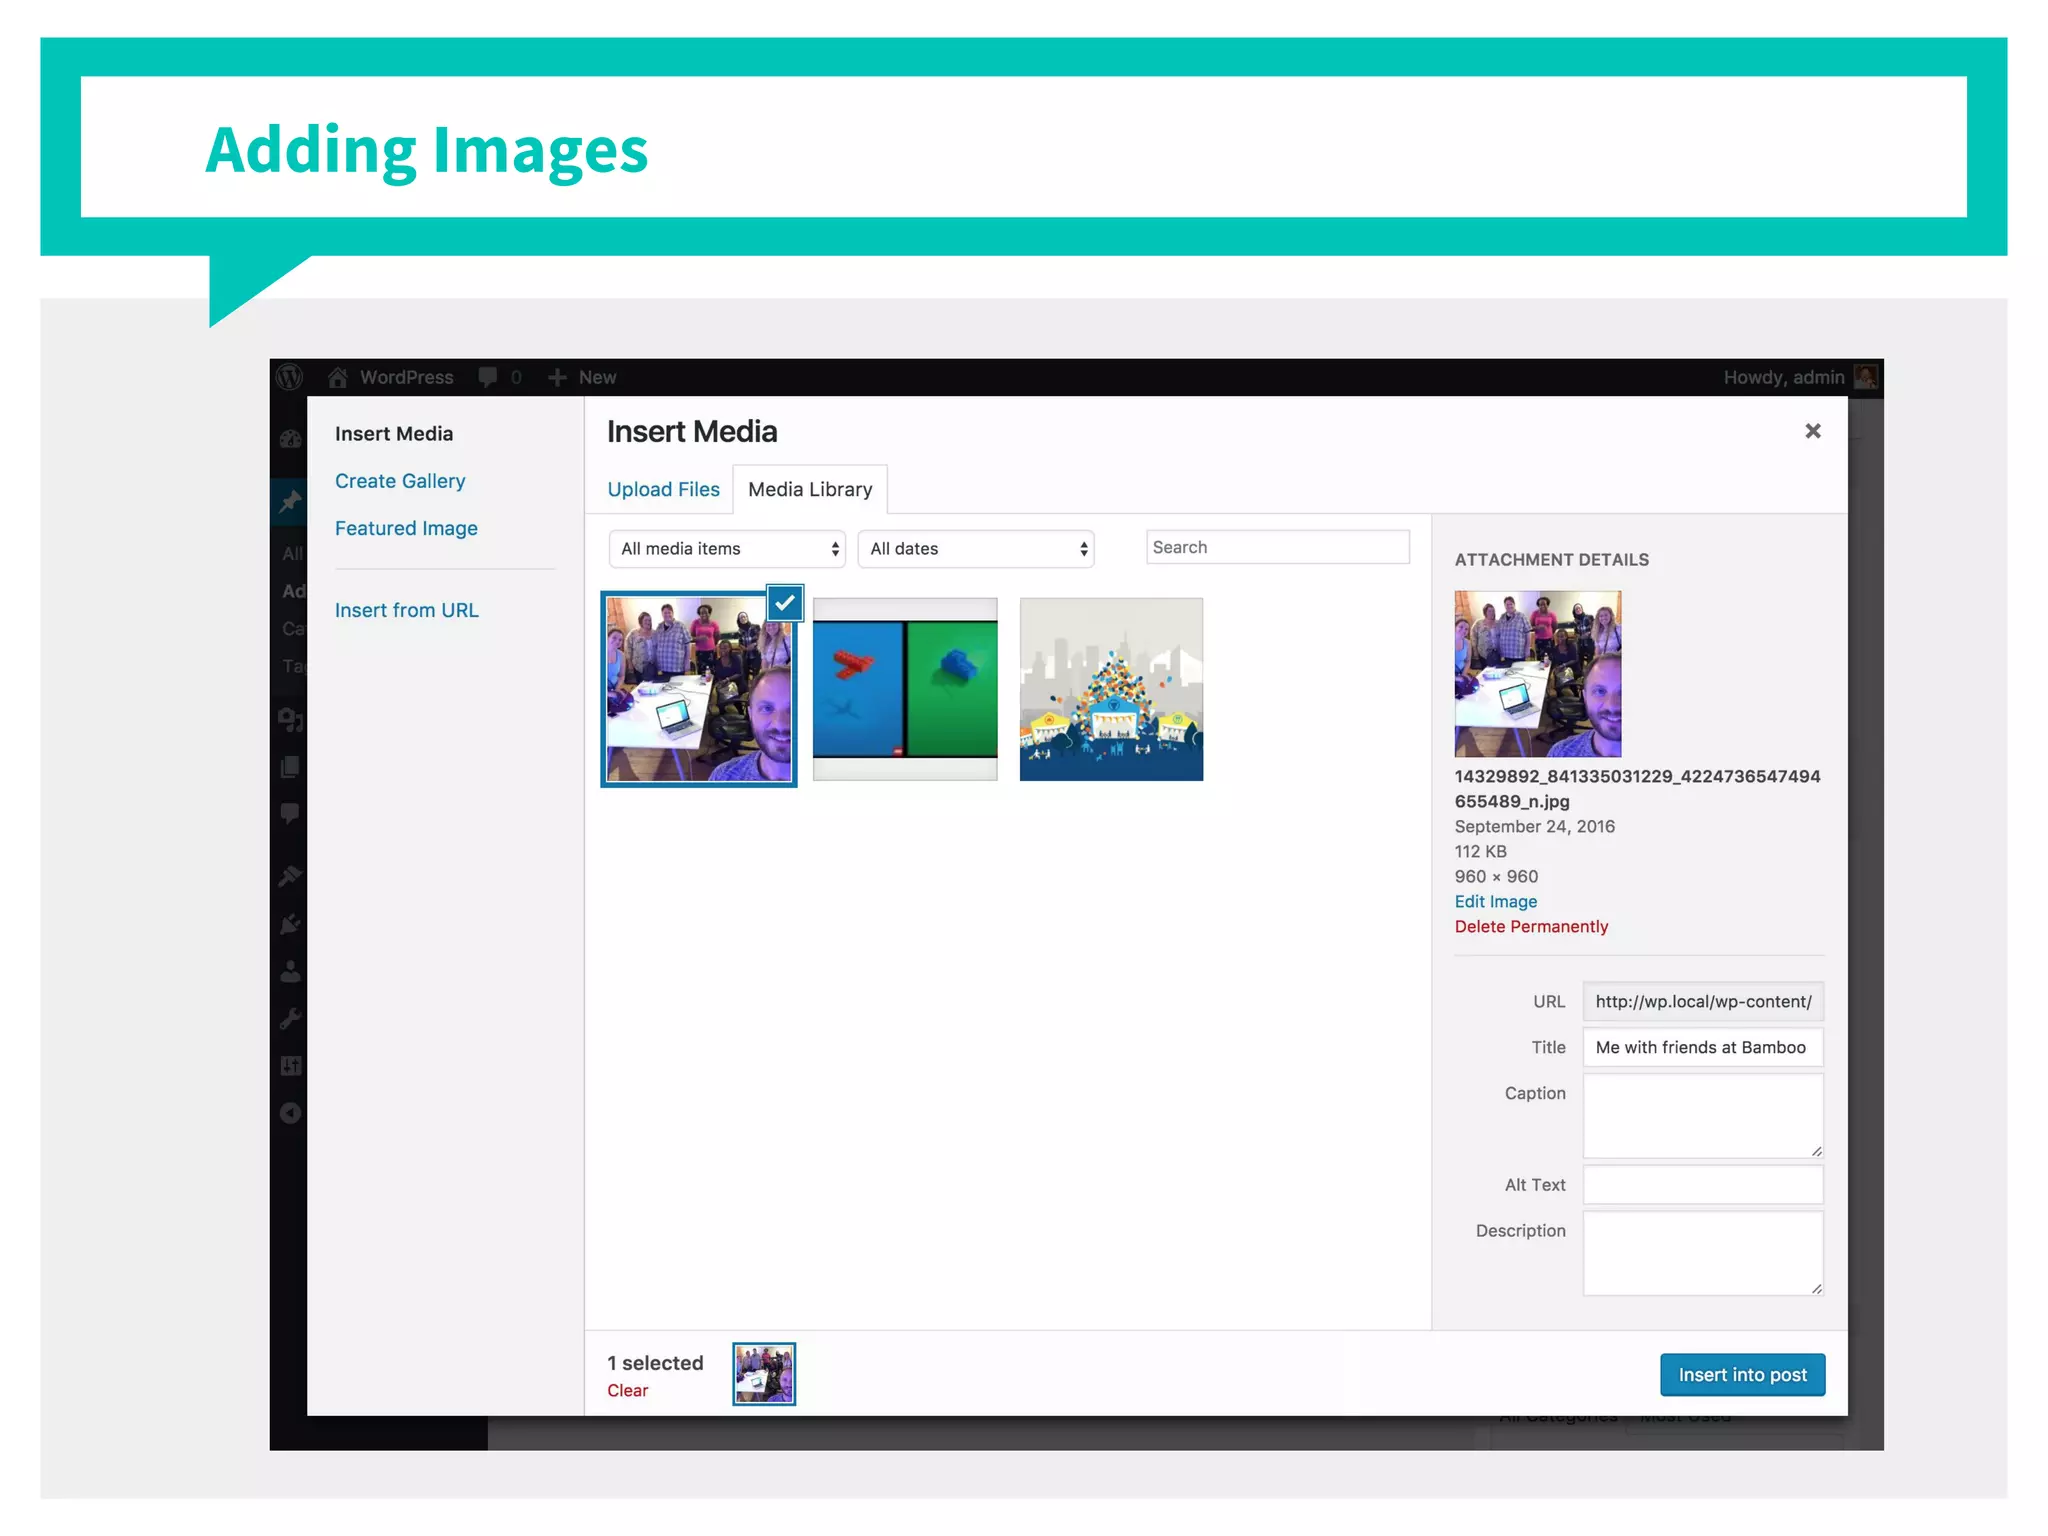Focus the Search media field

[x=1278, y=547]
